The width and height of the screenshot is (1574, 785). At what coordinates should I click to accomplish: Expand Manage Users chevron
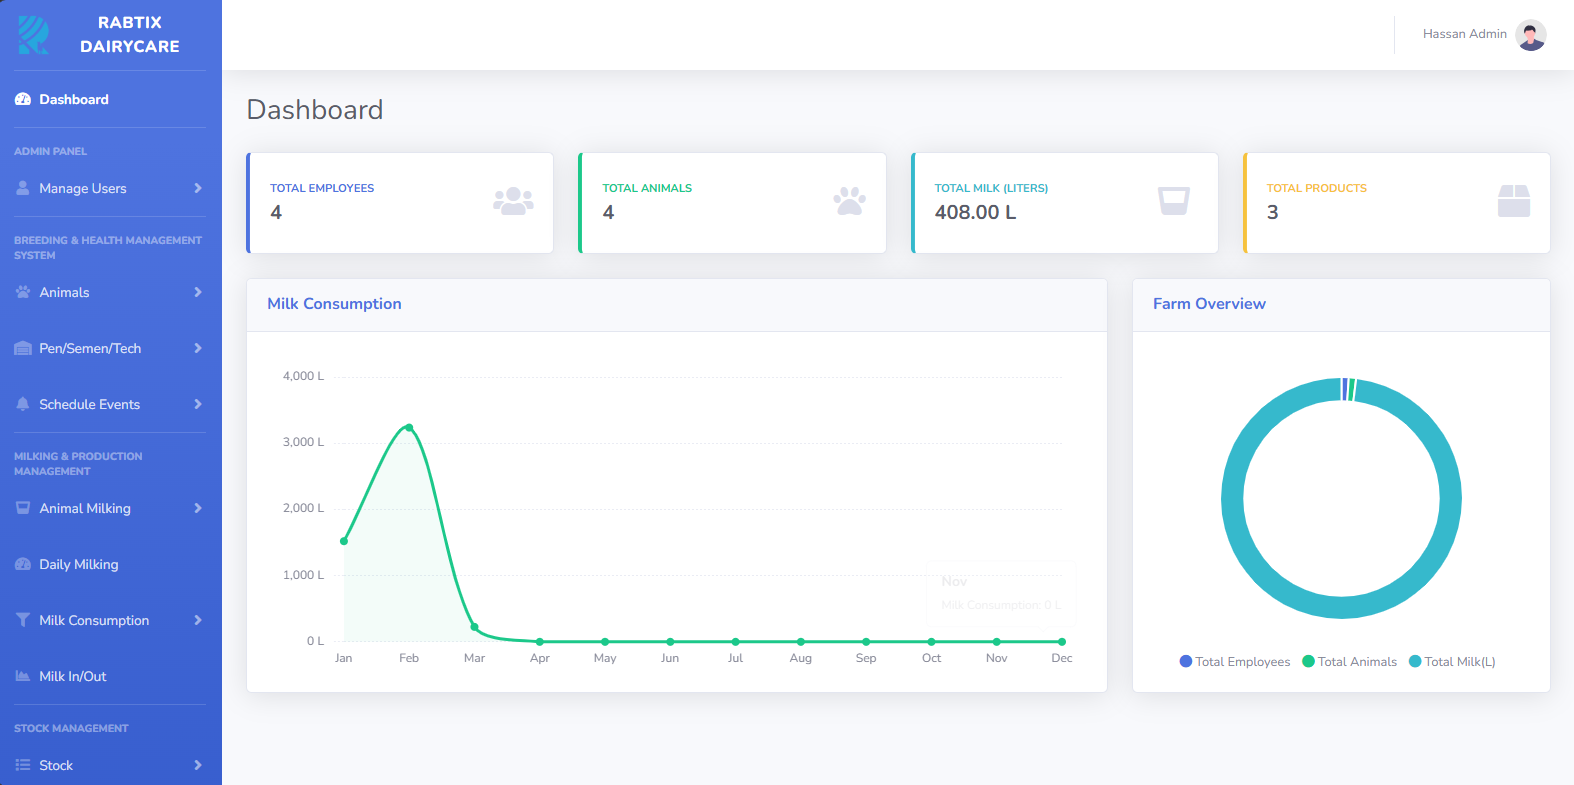(x=198, y=188)
